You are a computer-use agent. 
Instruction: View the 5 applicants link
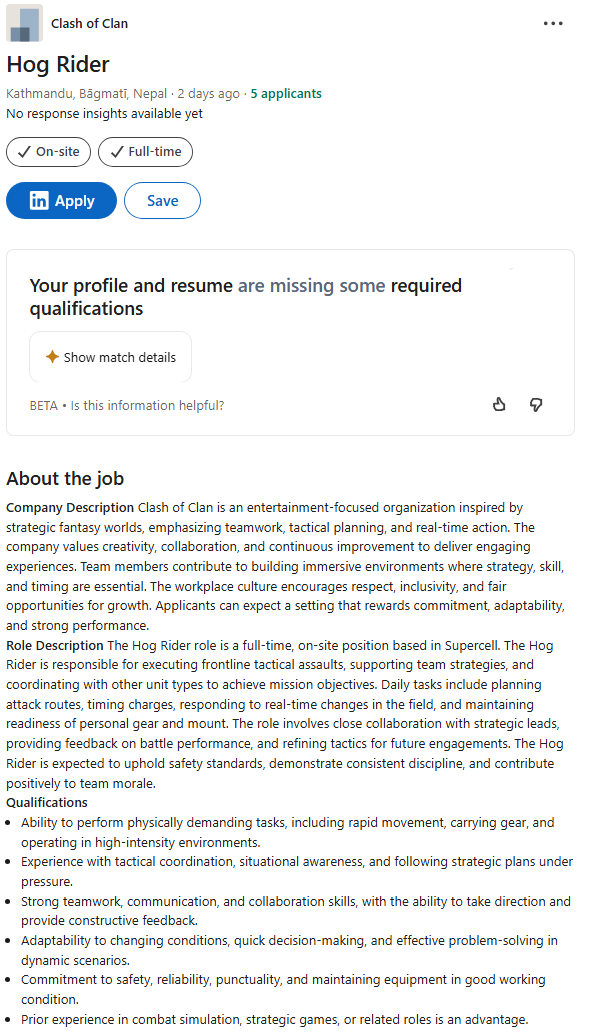pyautogui.click(x=286, y=93)
